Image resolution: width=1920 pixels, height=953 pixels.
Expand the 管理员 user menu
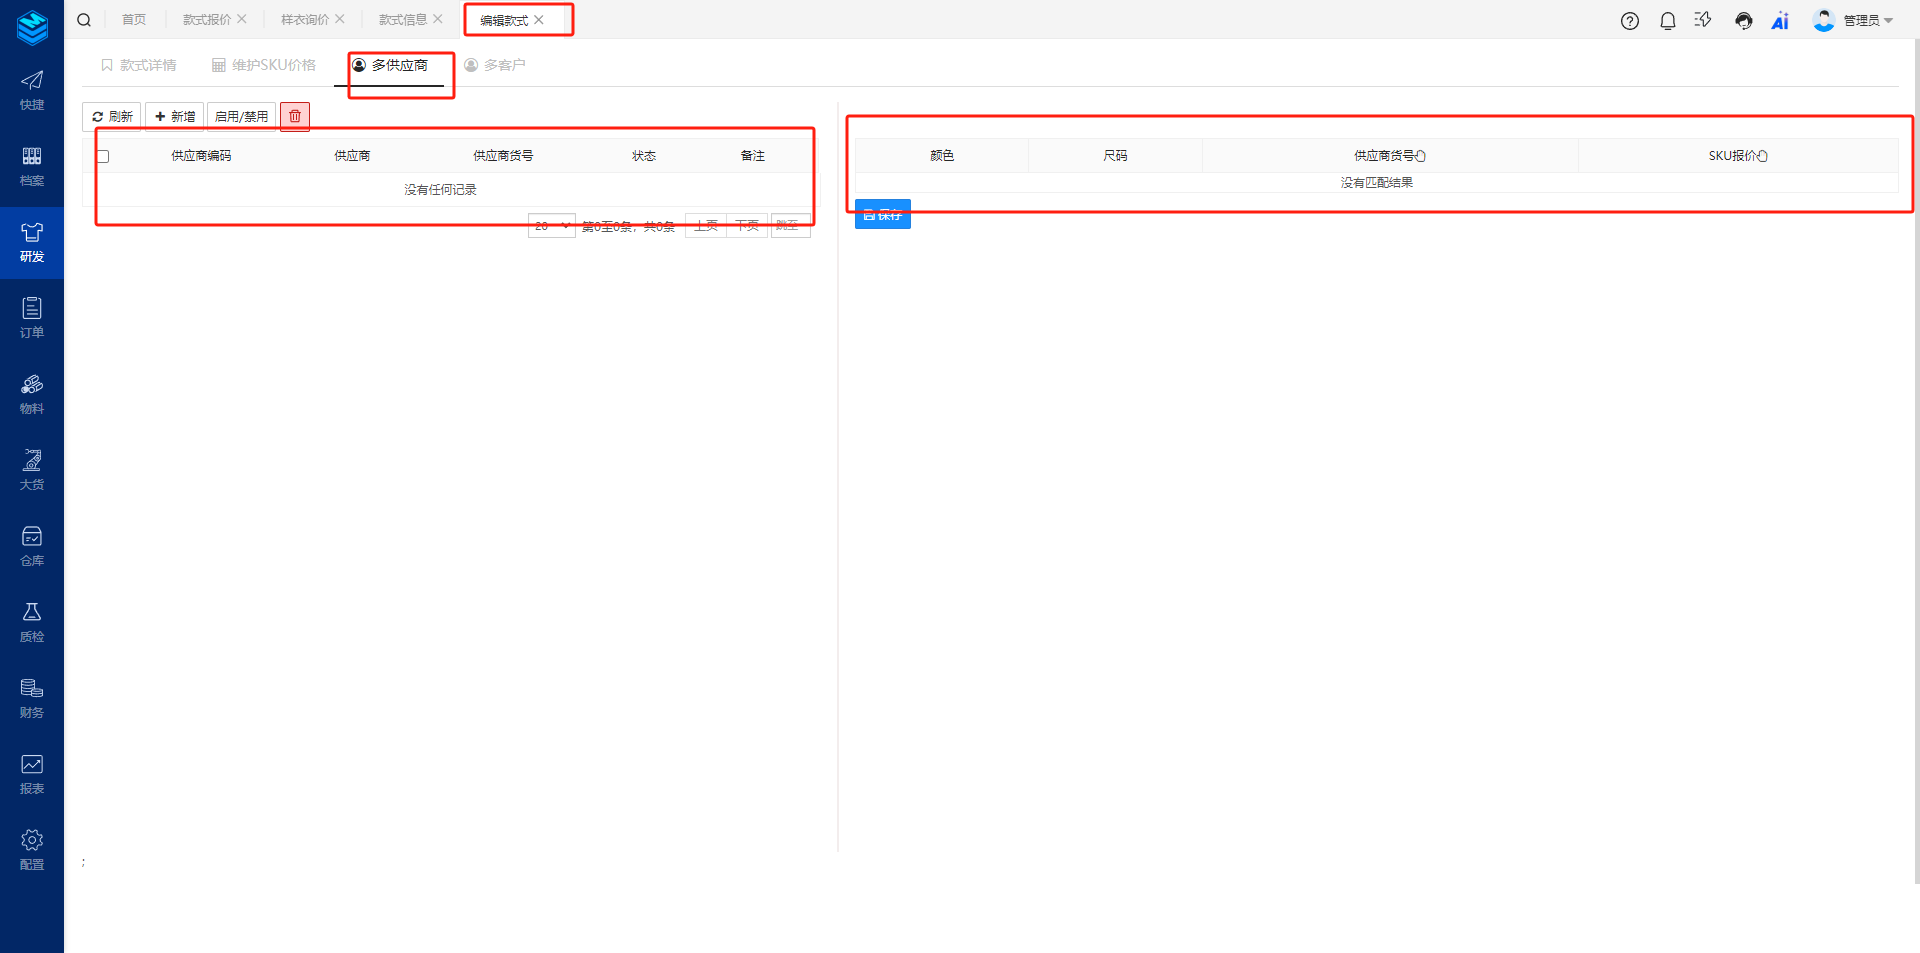click(1857, 21)
